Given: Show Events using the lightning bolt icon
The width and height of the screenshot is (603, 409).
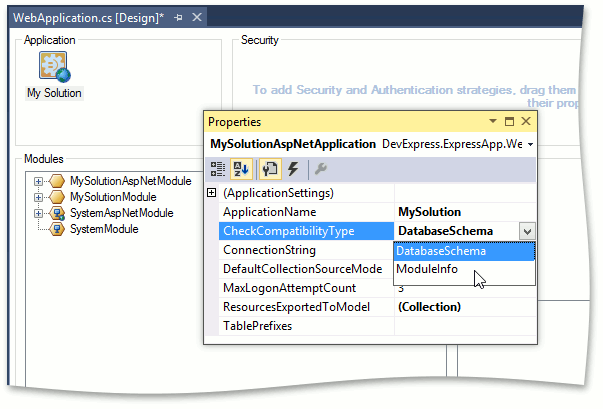Looking at the screenshot, I should pos(293,169).
